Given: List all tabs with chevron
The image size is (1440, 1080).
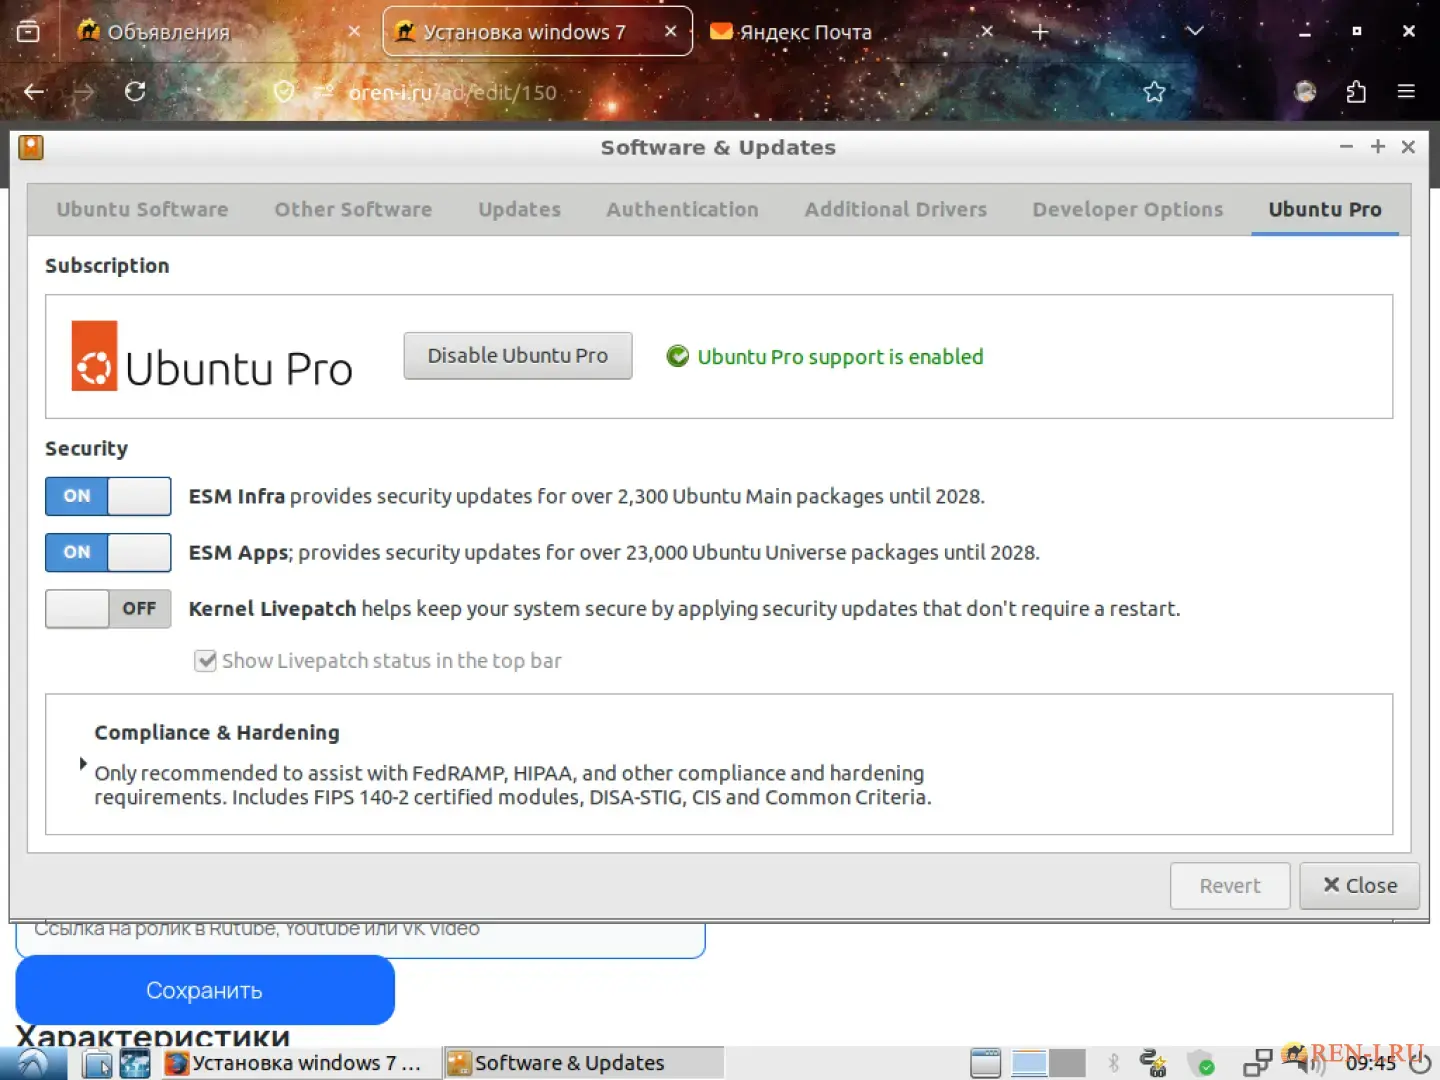Looking at the screenshot, I should [x=1194, y=31].
